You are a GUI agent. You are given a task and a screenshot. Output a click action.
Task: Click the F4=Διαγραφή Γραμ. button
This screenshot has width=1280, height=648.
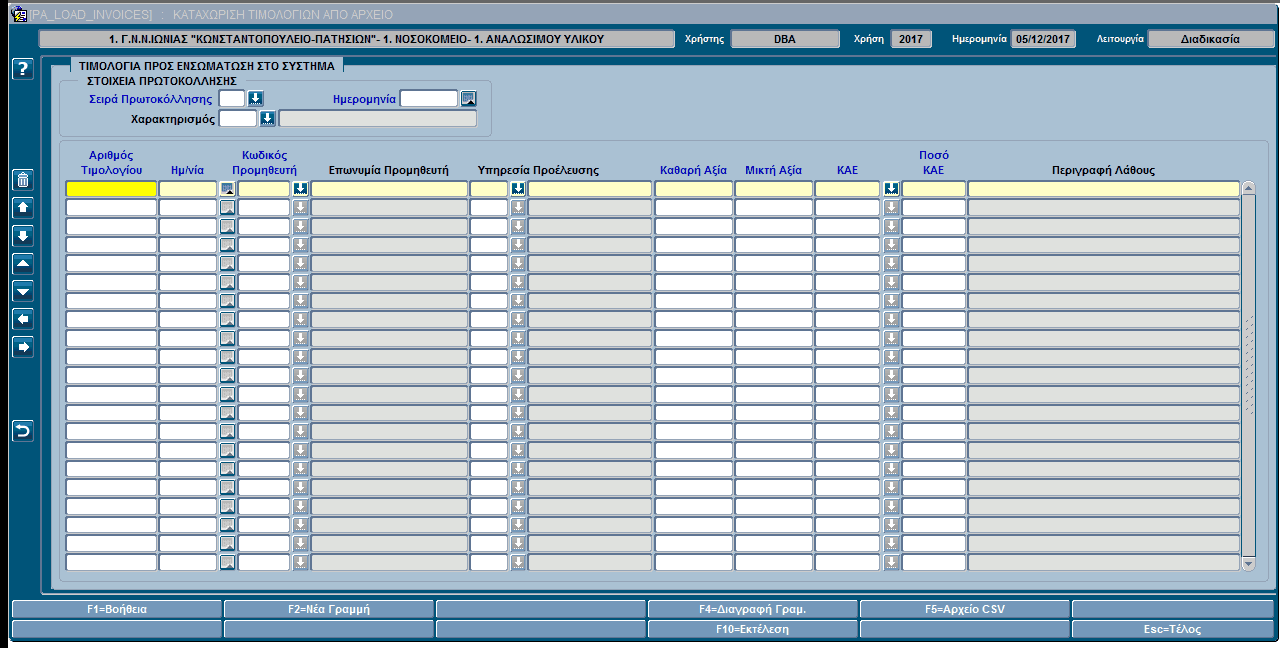tap(753, 609)
